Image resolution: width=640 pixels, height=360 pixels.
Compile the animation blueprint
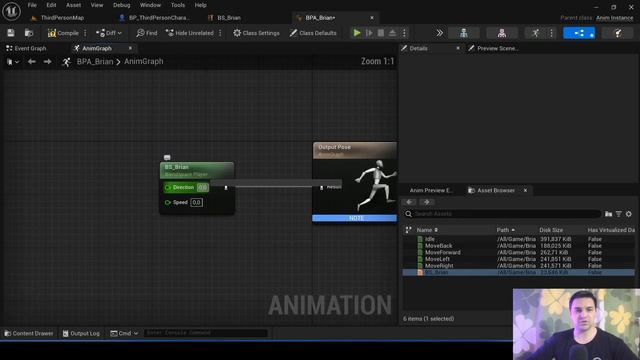63,33
